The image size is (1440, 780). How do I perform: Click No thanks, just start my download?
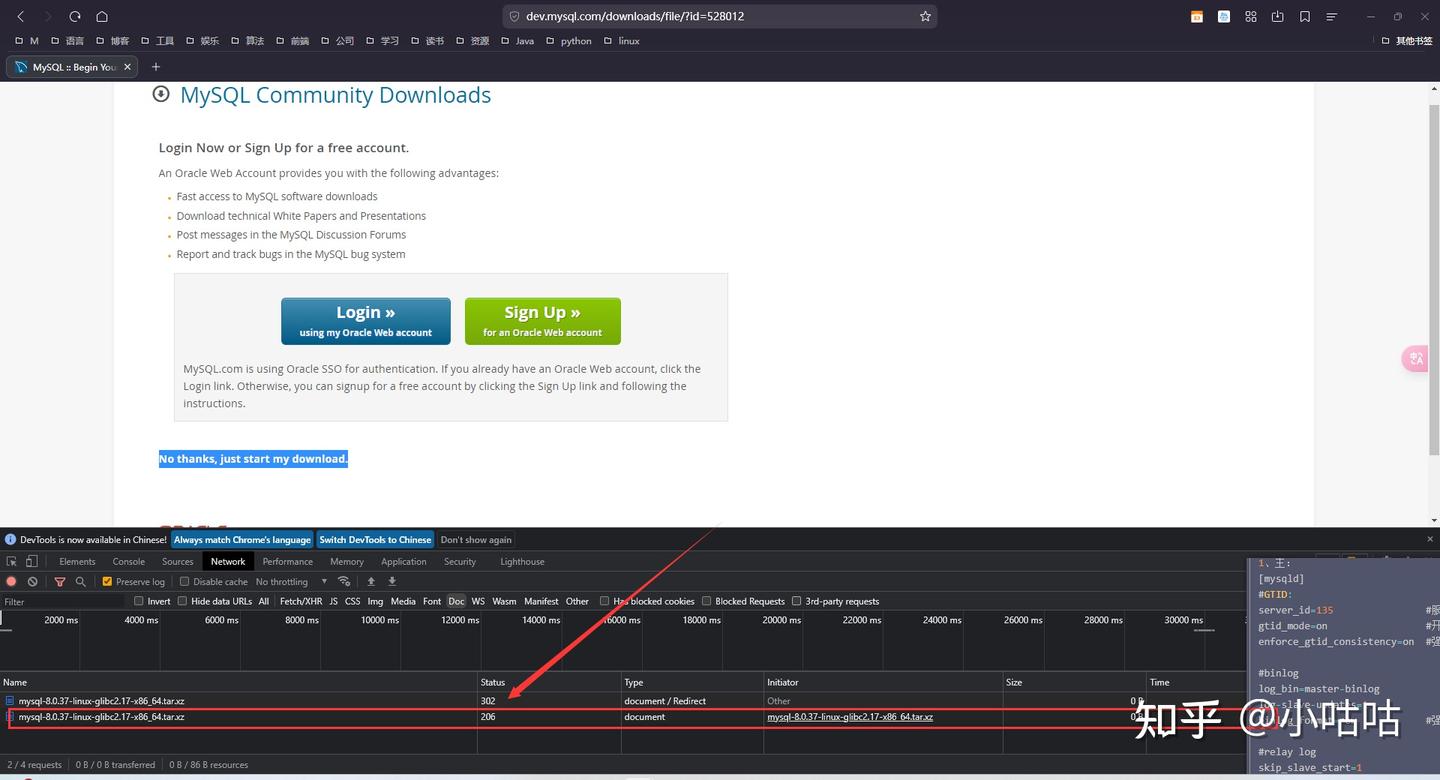point(253,459)
